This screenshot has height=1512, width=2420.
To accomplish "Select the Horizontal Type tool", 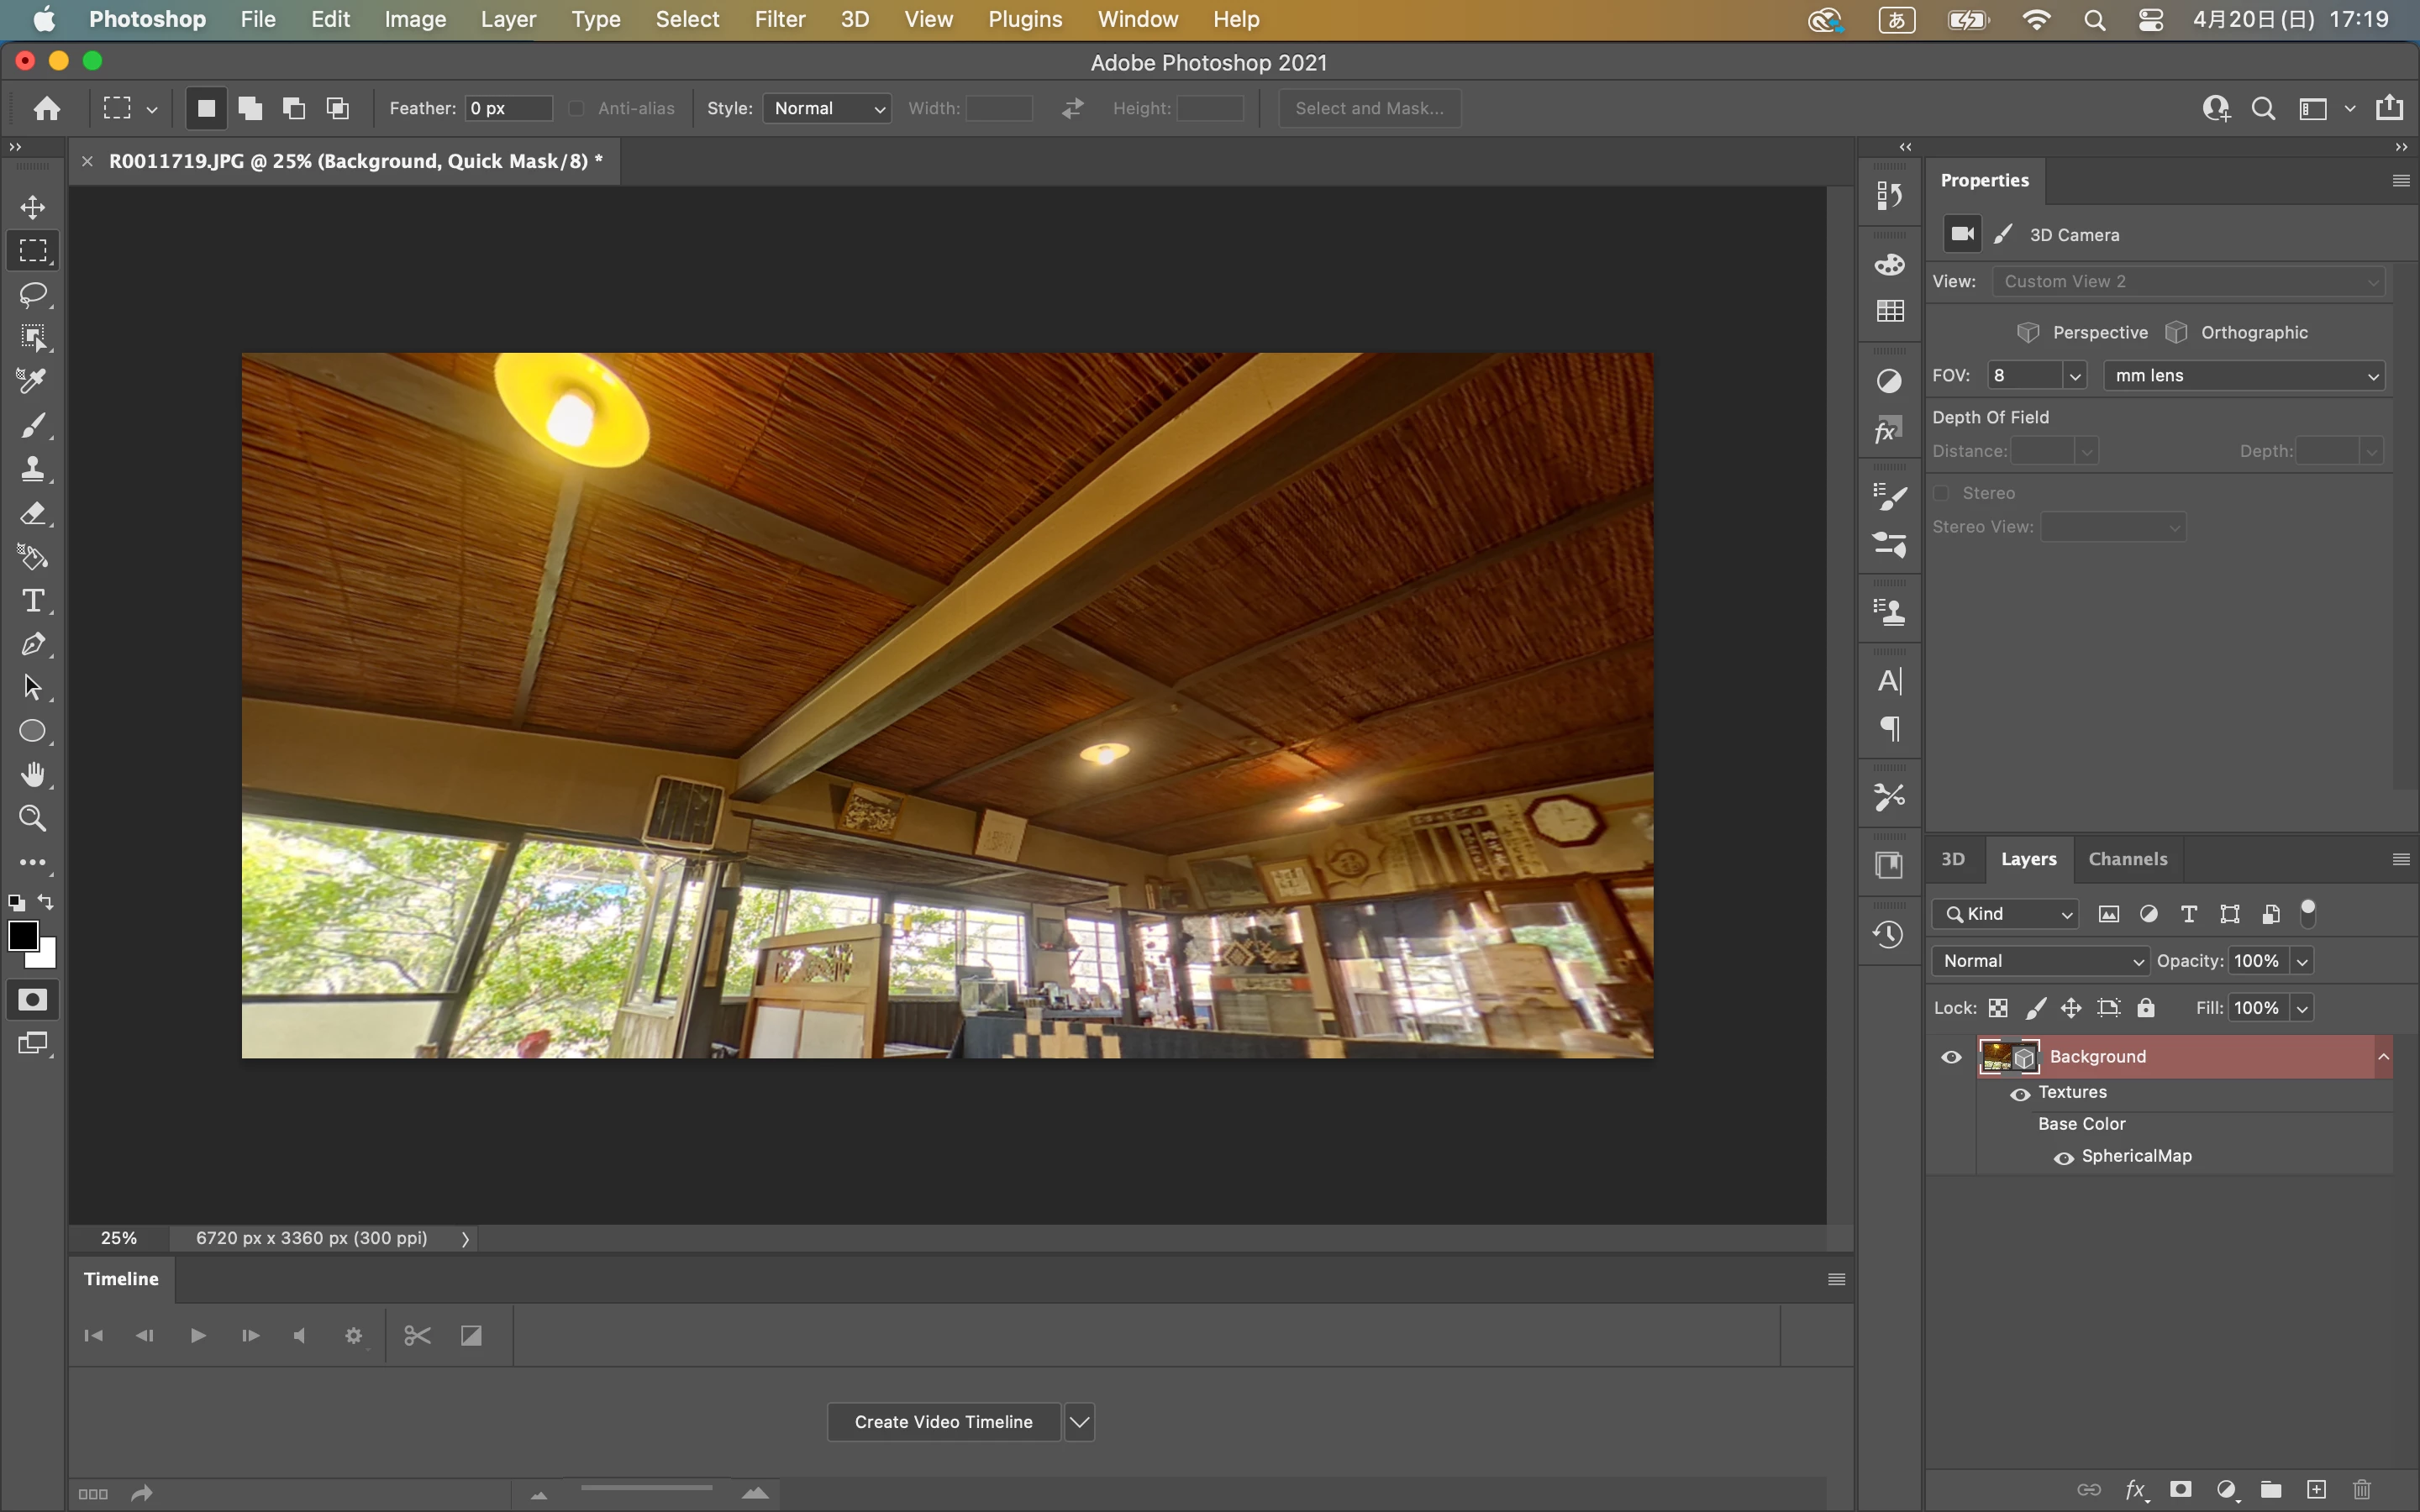I will coord(33,600).
